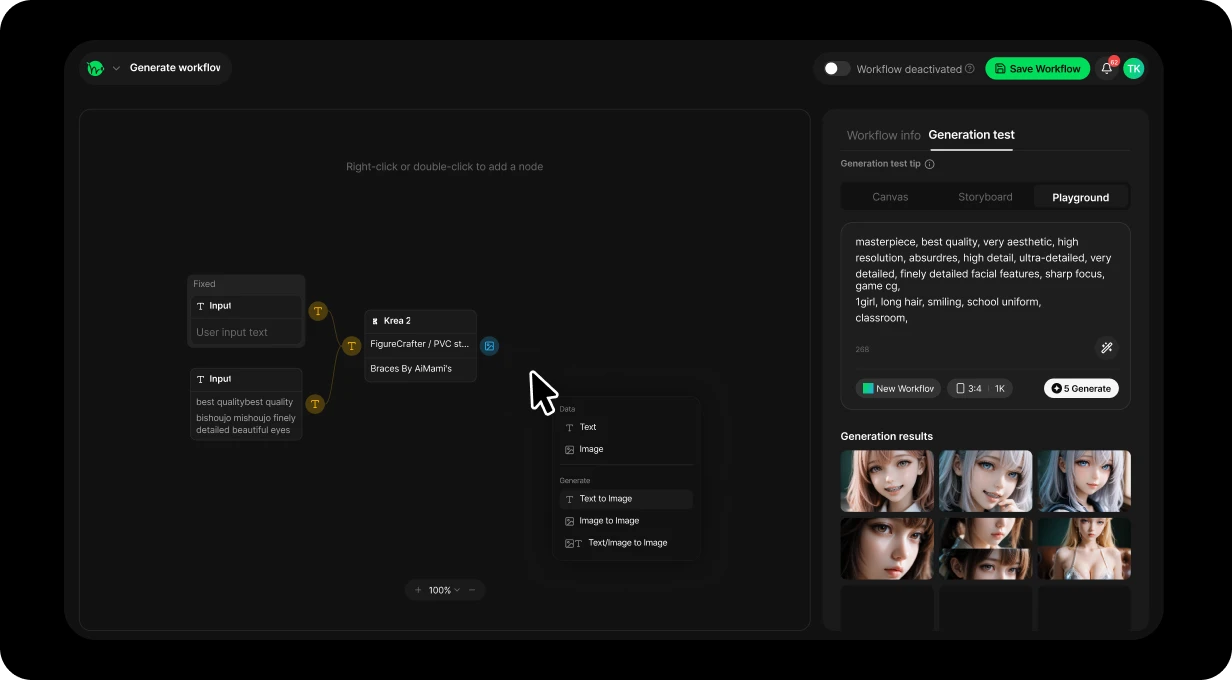Select the Canvas mode tab
The width and height of the screenshot is (1232, 680).
click(x=890, y=197)
